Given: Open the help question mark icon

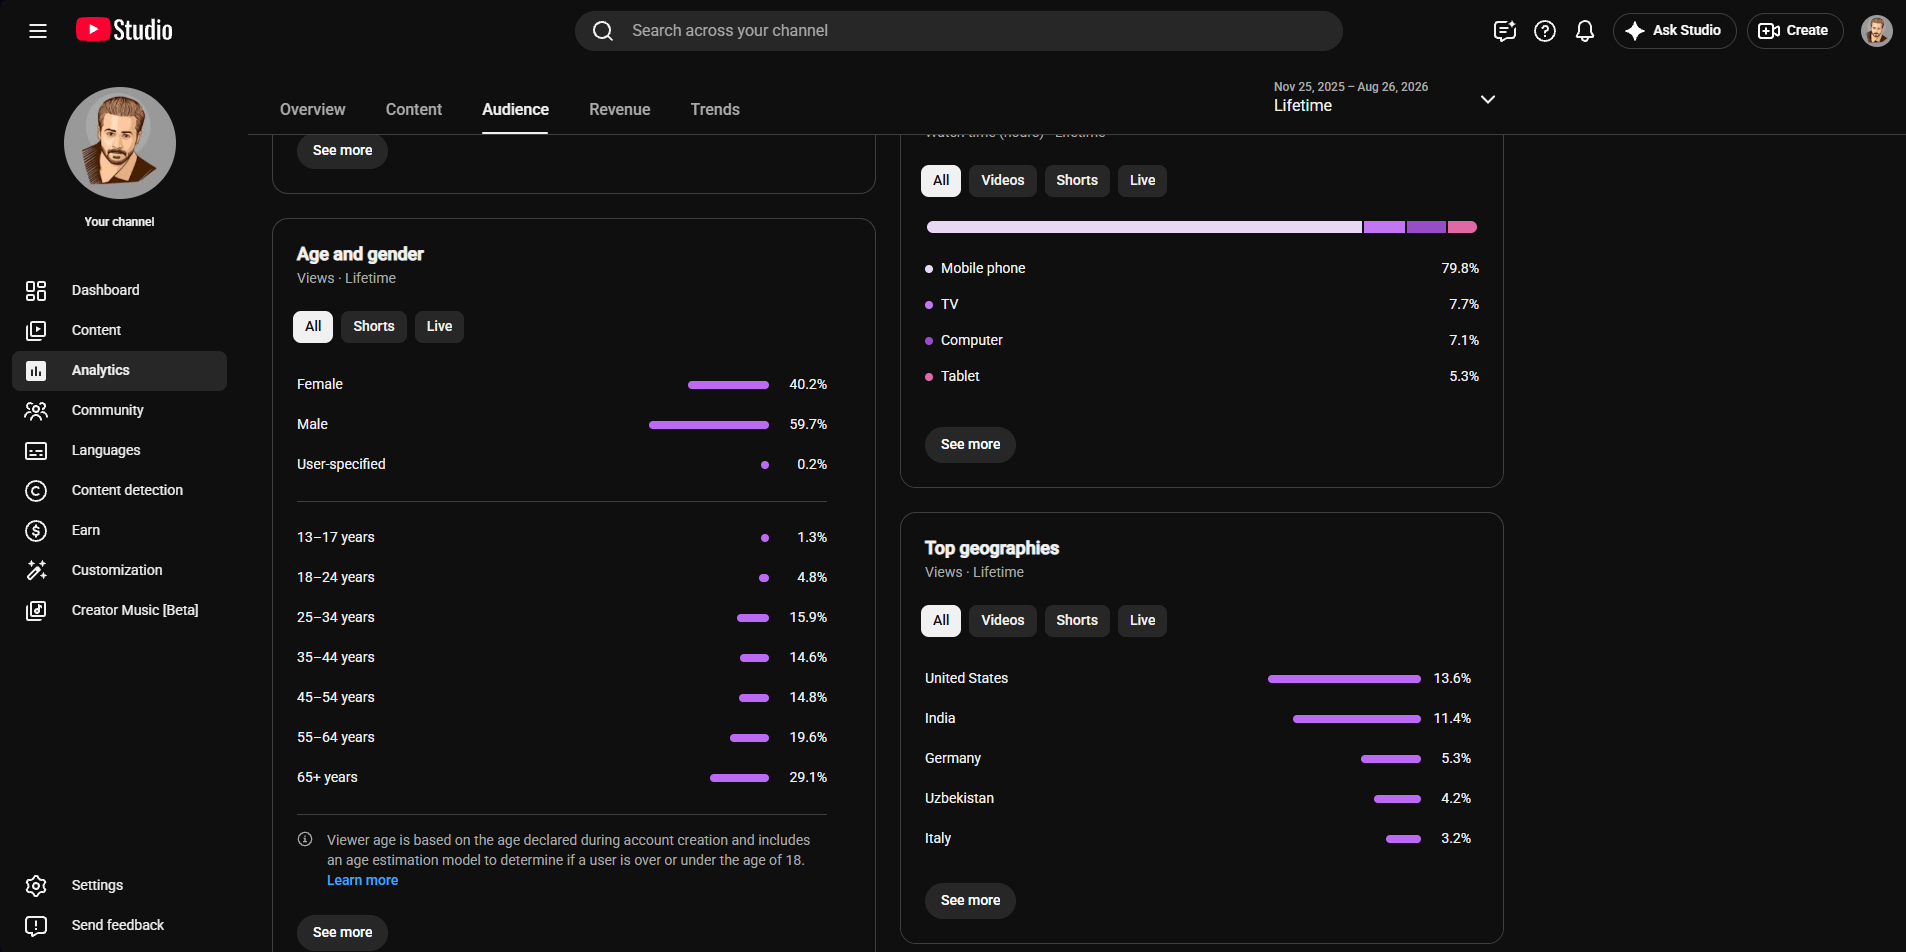Looking at the screenshot, I should 1545,31.
